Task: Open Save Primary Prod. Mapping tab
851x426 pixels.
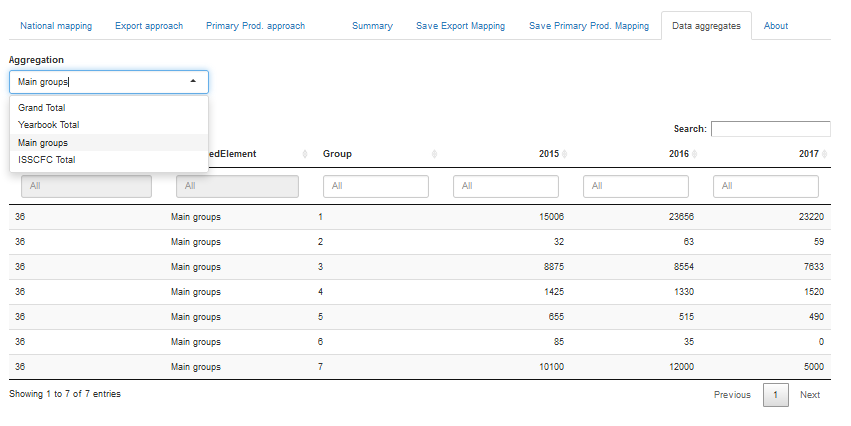Action: pyautogui.click(x=588, y=26)
